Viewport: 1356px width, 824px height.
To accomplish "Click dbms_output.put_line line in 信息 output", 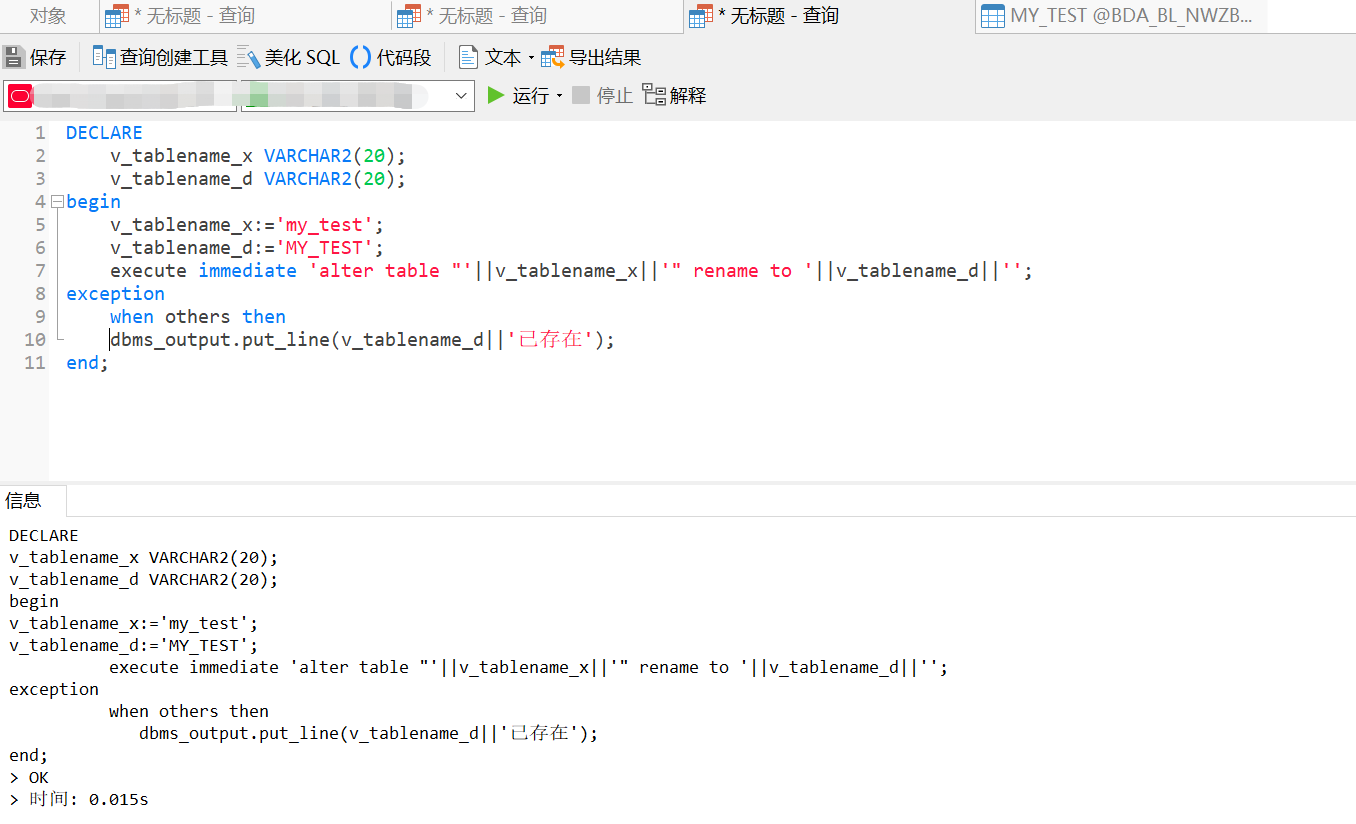I will pyautogui.click(x=368, y=734).
